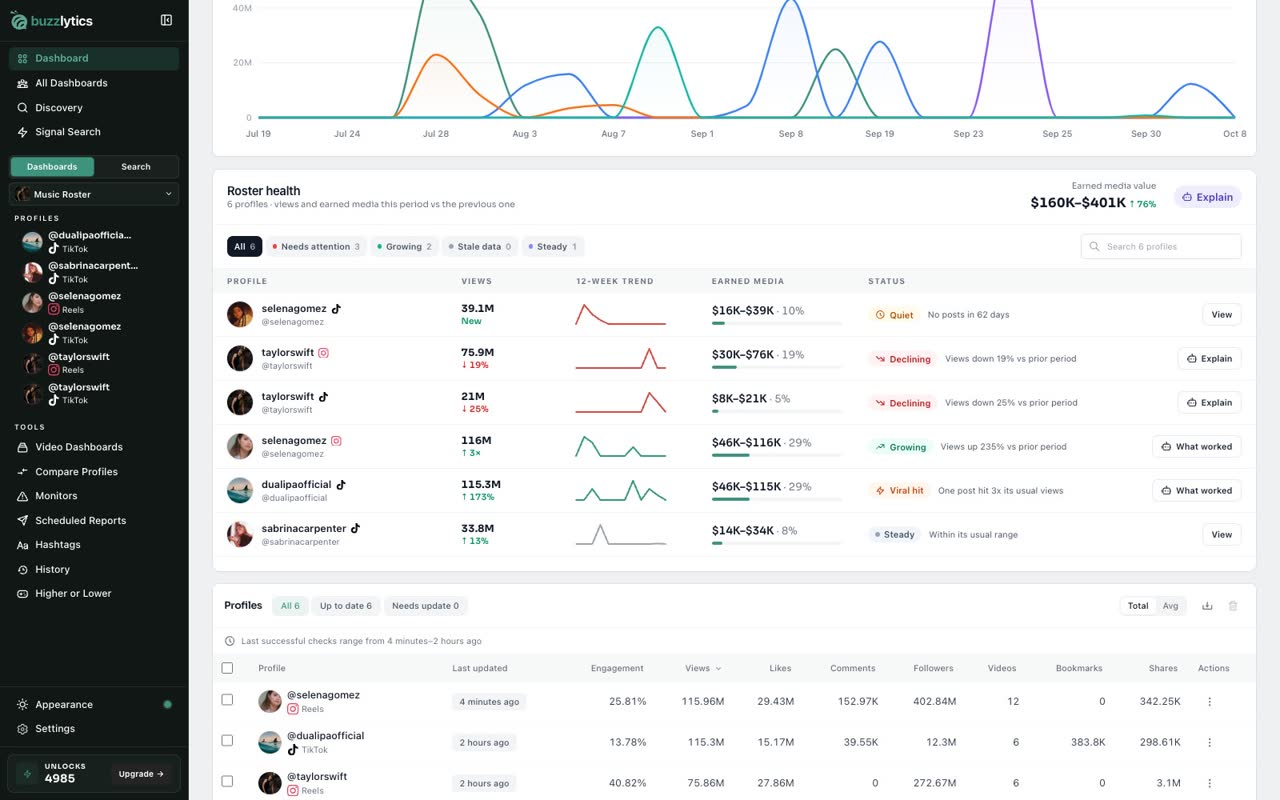The height and width of the screenshot is (800, 1280).
Task: Collapse the sidebar panel icon
Action: (x=166, y=20)
